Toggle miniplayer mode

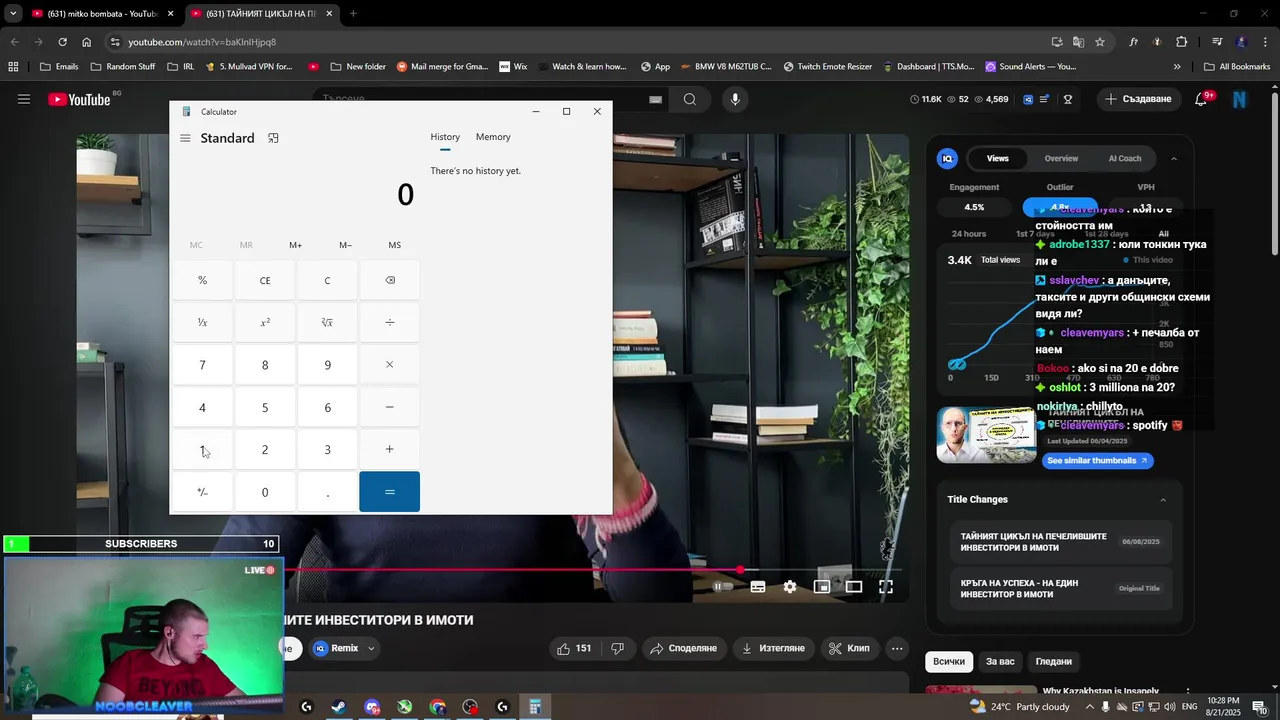pyautogui.click(x=821, y=587)
